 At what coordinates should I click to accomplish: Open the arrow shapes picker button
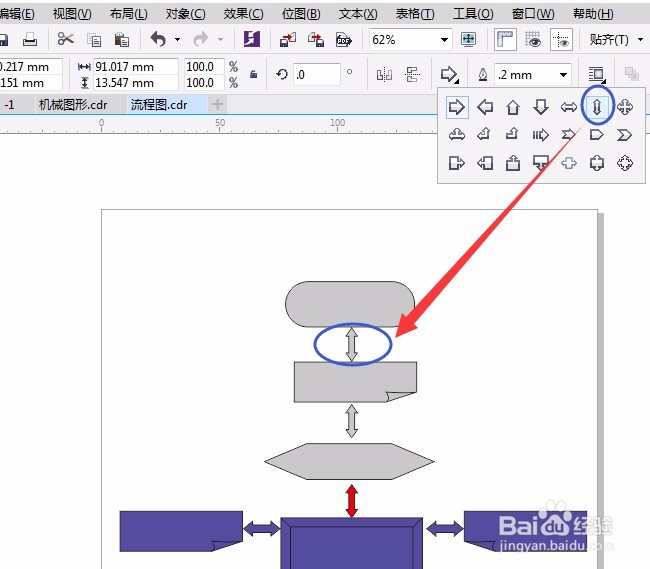(449, 75)
